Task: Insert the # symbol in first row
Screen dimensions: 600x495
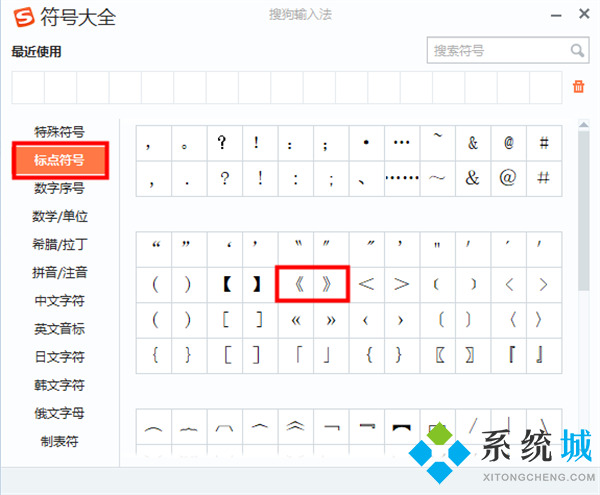Action: coord(544,143)
